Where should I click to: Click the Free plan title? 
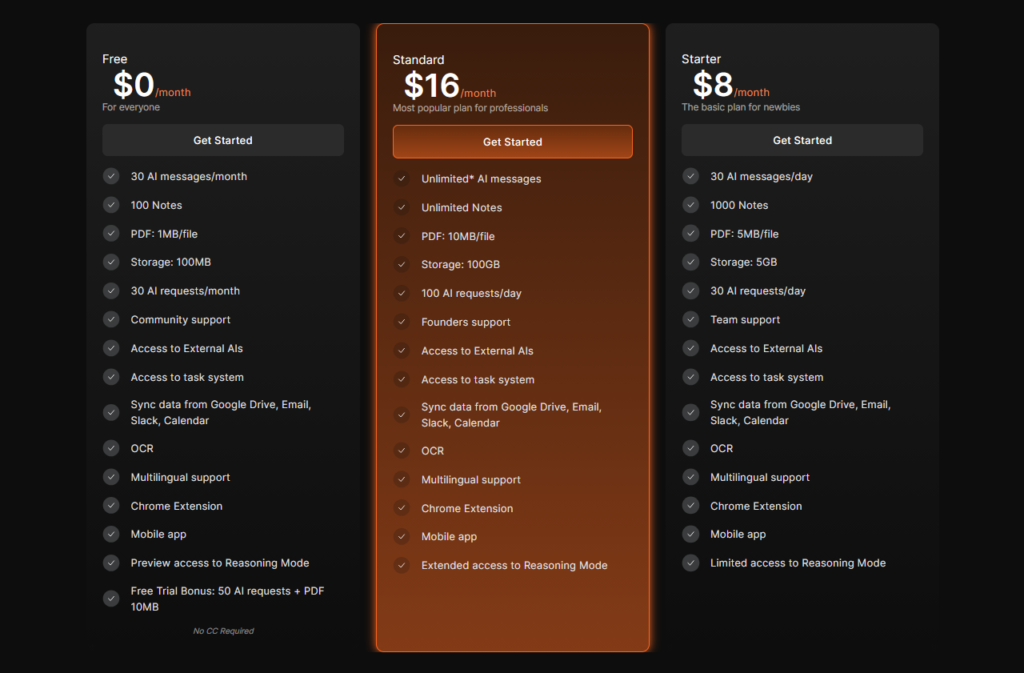click(115, 59)
